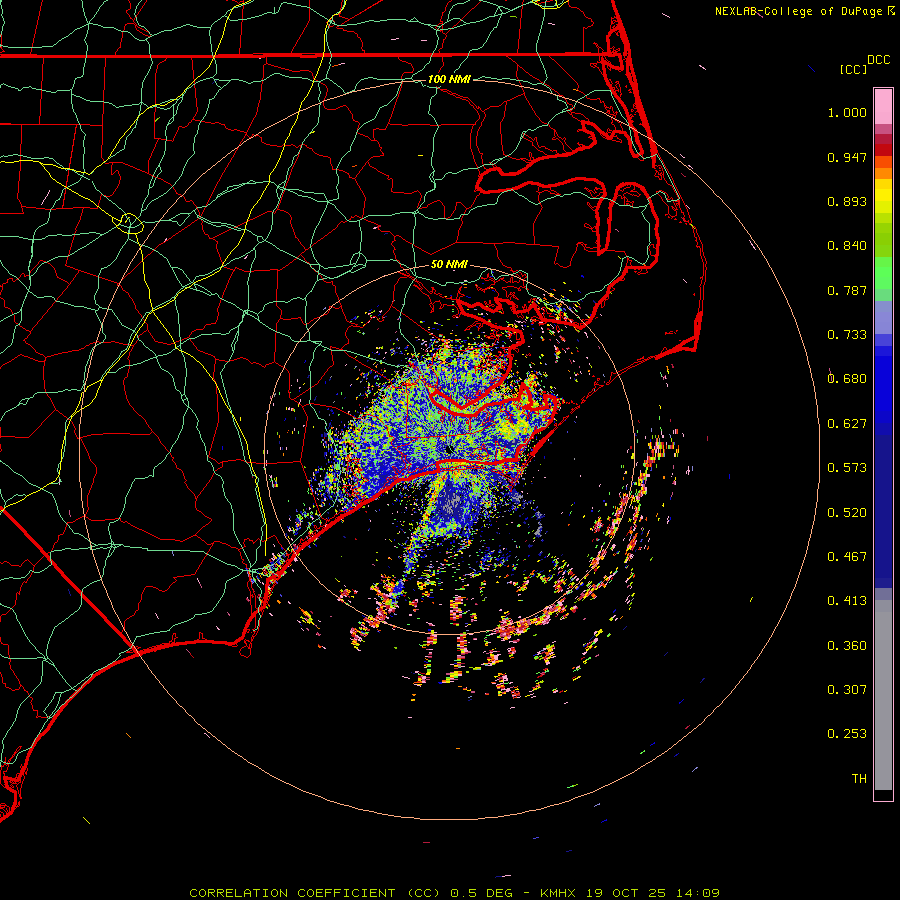Click the 0.627 color scale label
The image size is (900, 900).
[847, 424]
